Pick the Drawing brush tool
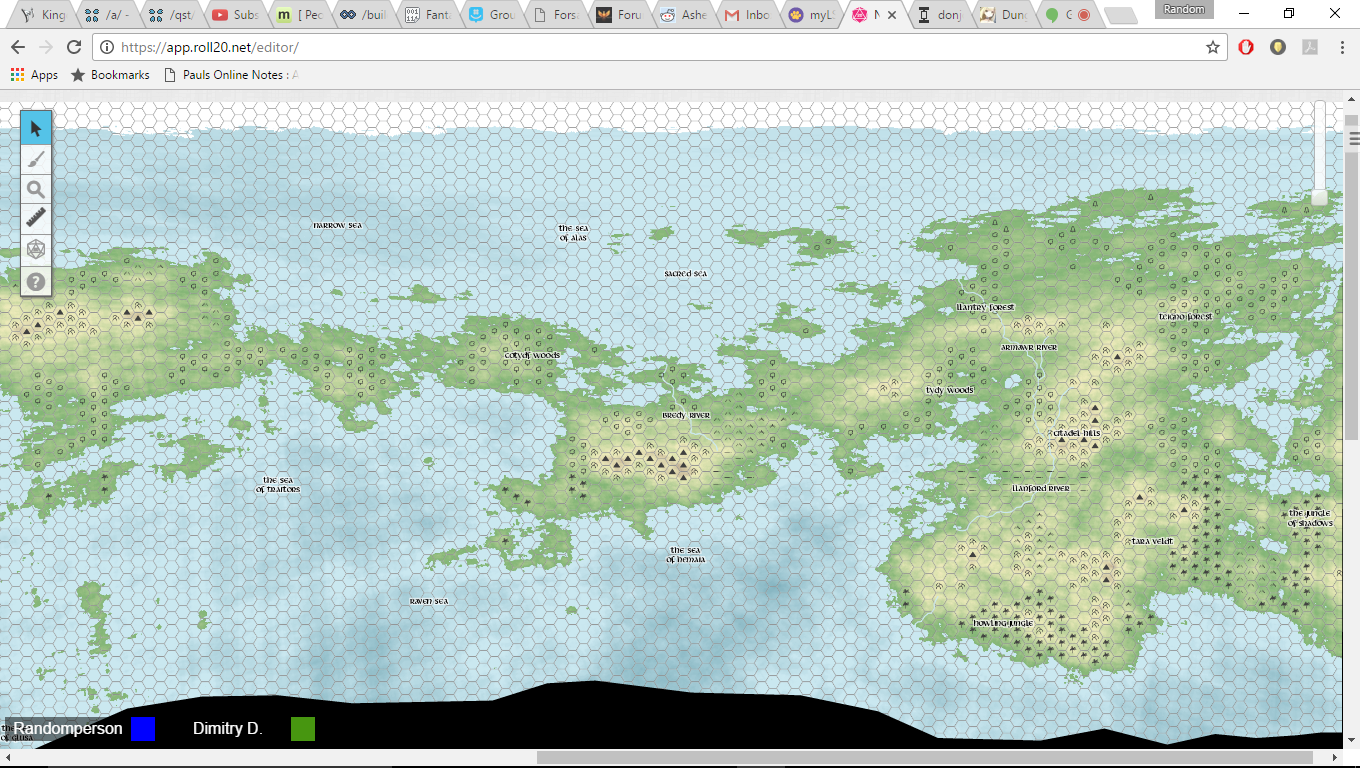 click(36, 158)
